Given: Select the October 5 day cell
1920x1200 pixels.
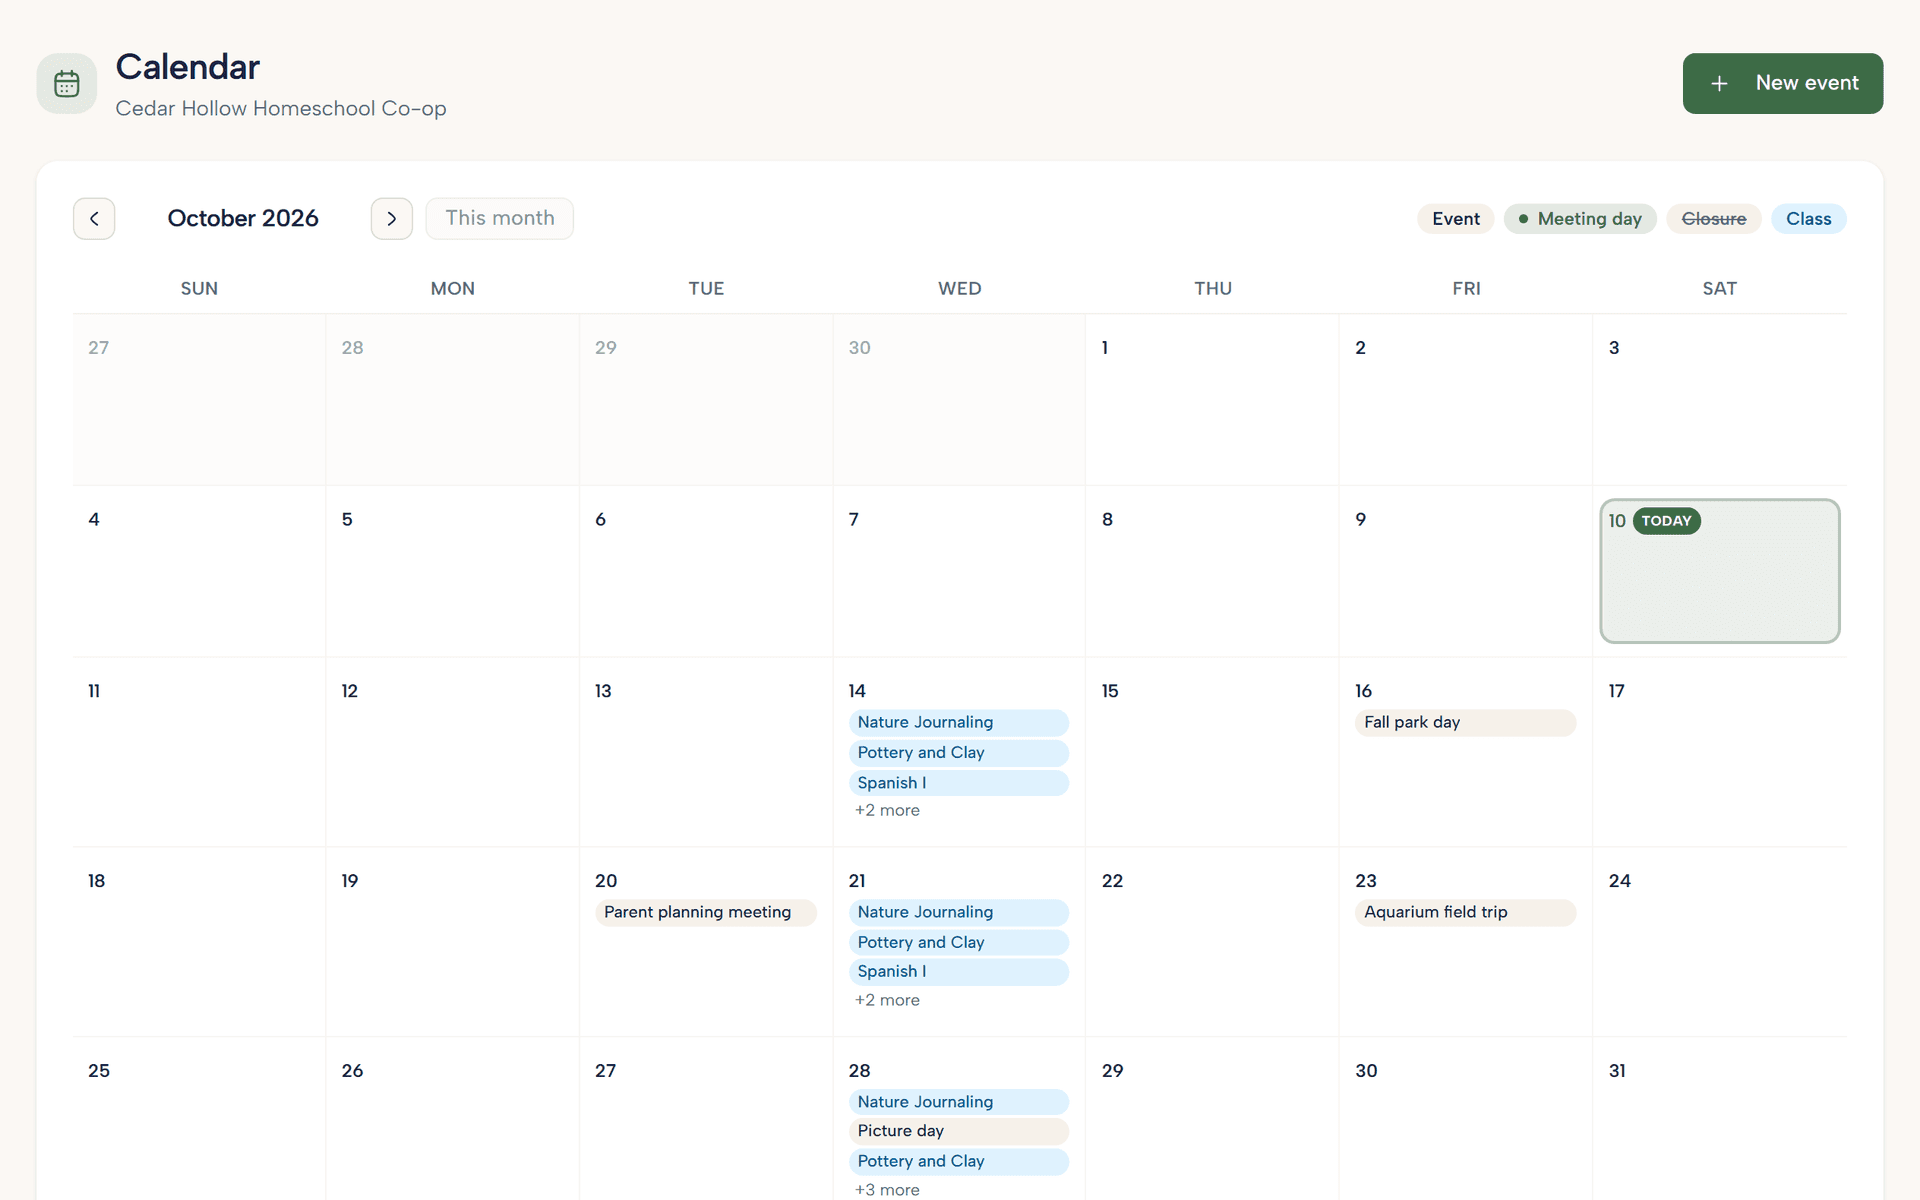Looking at the screenshot, I should [452, 571].
